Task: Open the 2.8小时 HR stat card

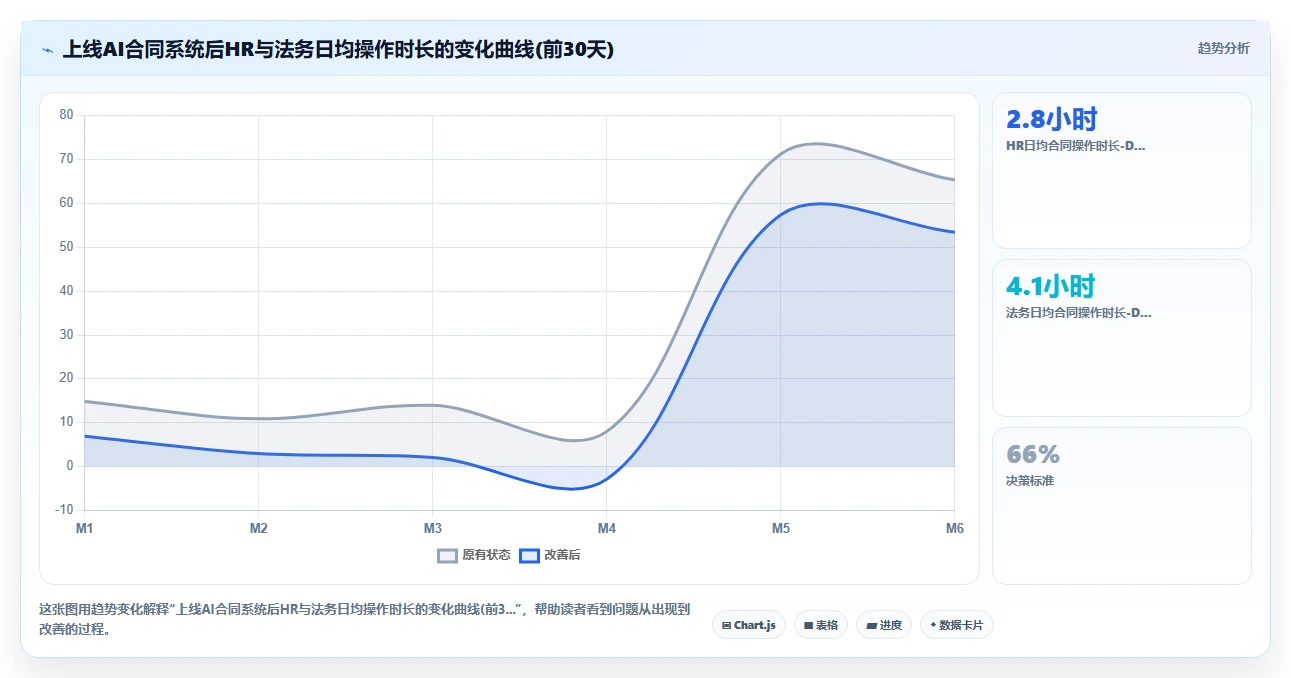Action: pyautogui.click(x=1121, y=170)
